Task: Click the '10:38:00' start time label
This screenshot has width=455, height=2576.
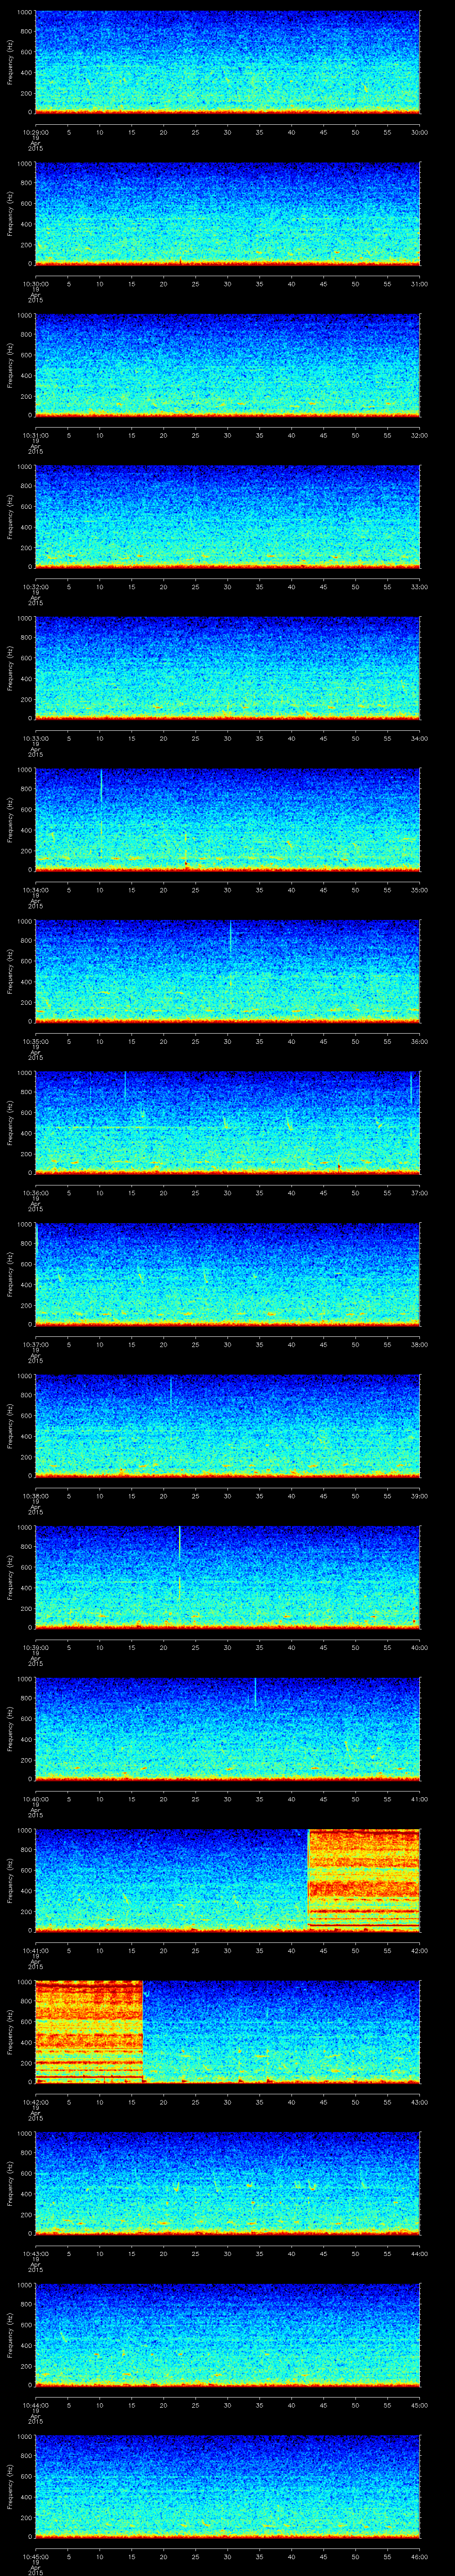Action: [x=35, y=1496]
